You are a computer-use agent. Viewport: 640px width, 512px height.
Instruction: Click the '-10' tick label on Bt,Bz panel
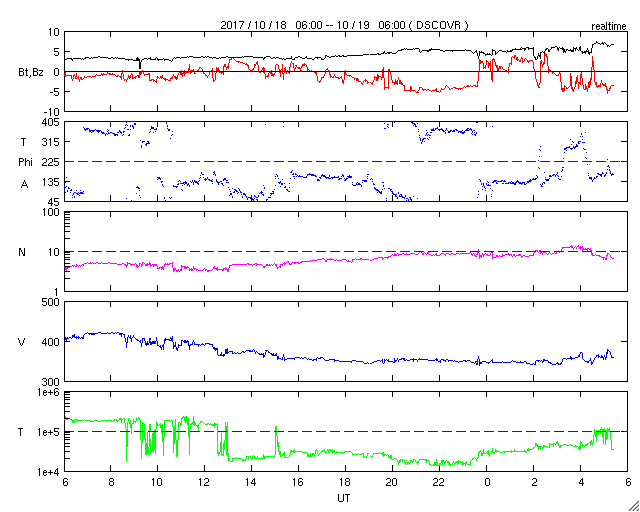(x=52, y=112)
